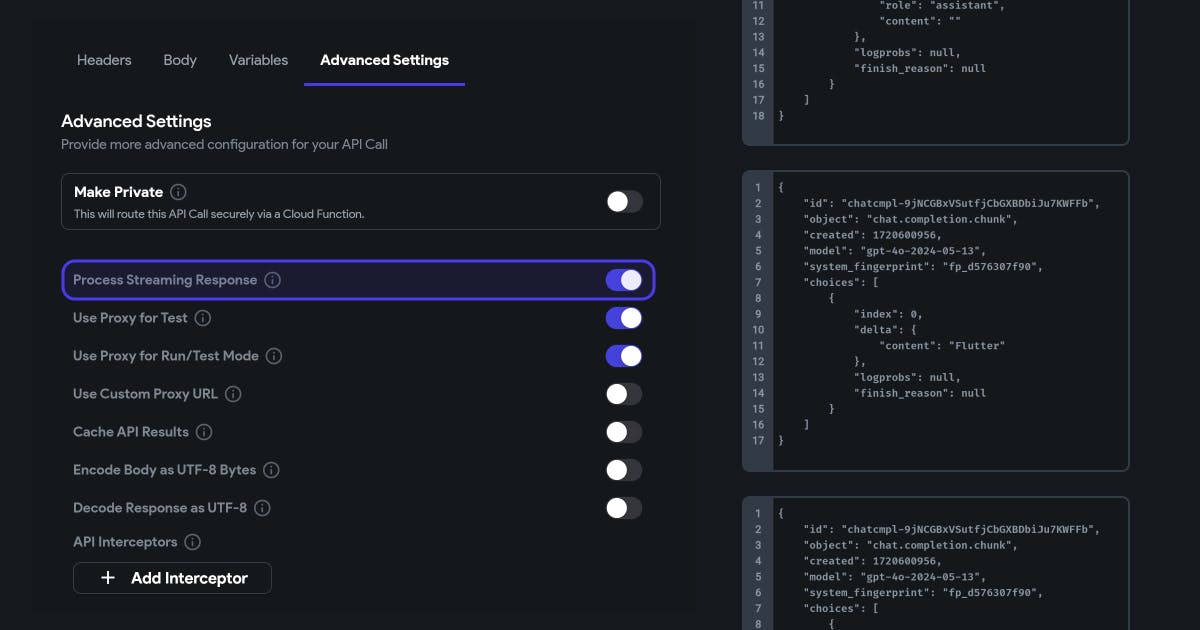Enable Encode Body as UTF-8 Bytes
The height and width of the screenshot is (630, 1200).
[624, 470]
